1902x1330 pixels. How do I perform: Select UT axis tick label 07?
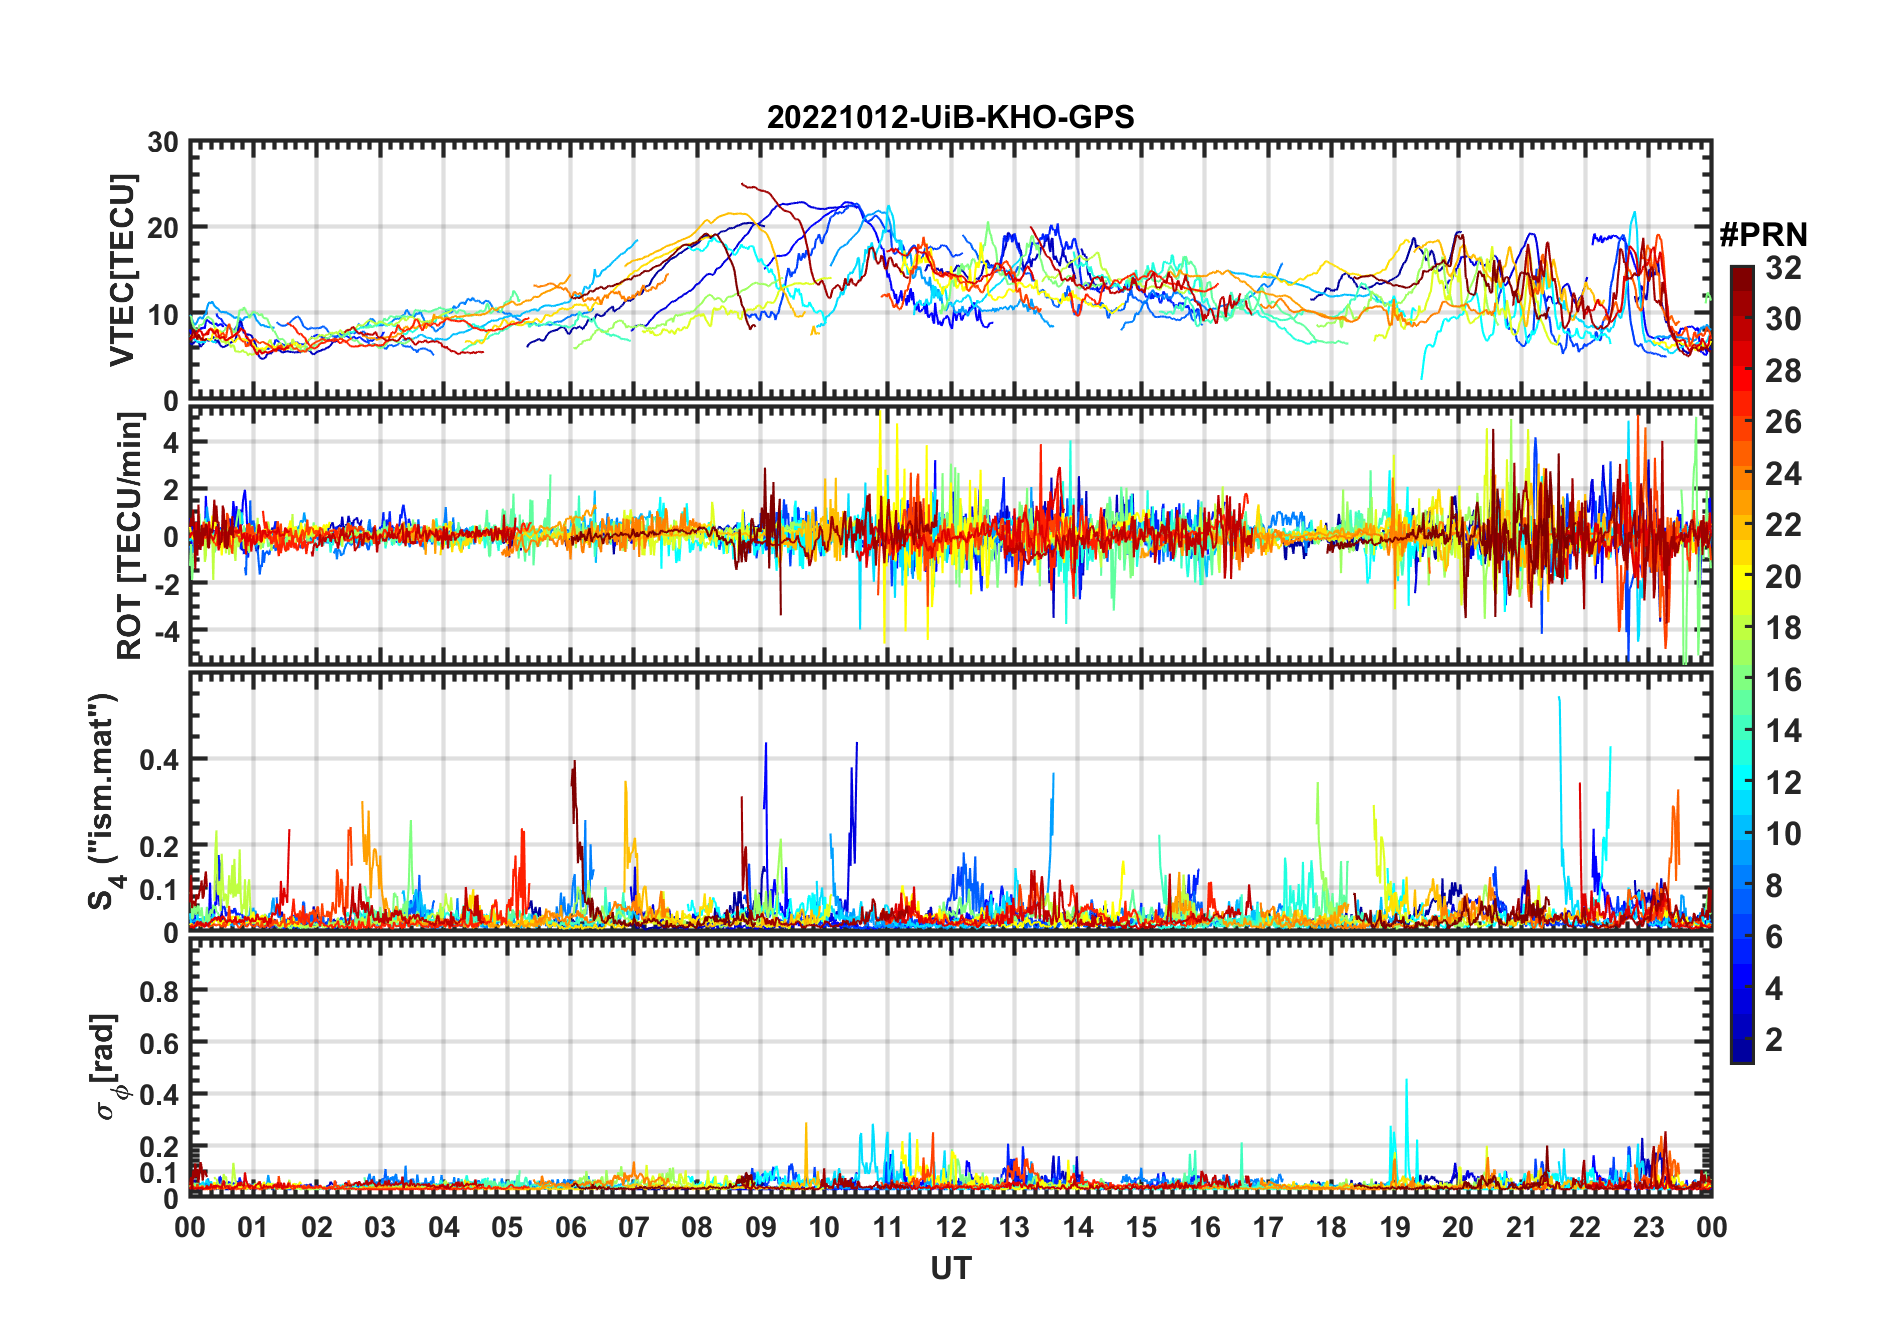634,1227
